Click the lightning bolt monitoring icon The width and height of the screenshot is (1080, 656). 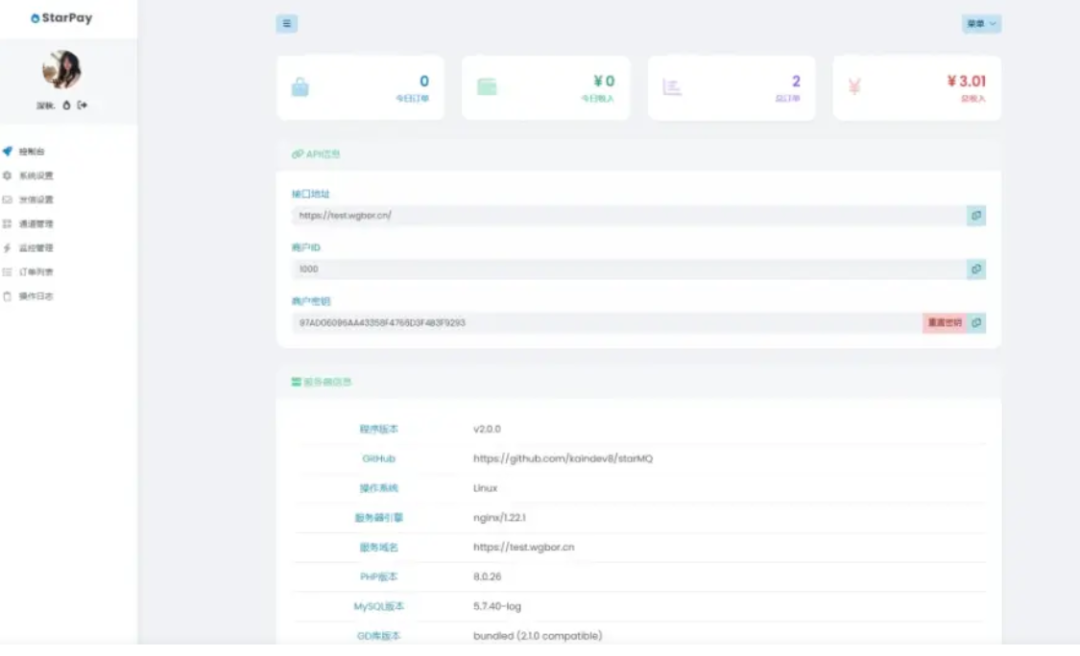tap(8, 248)
